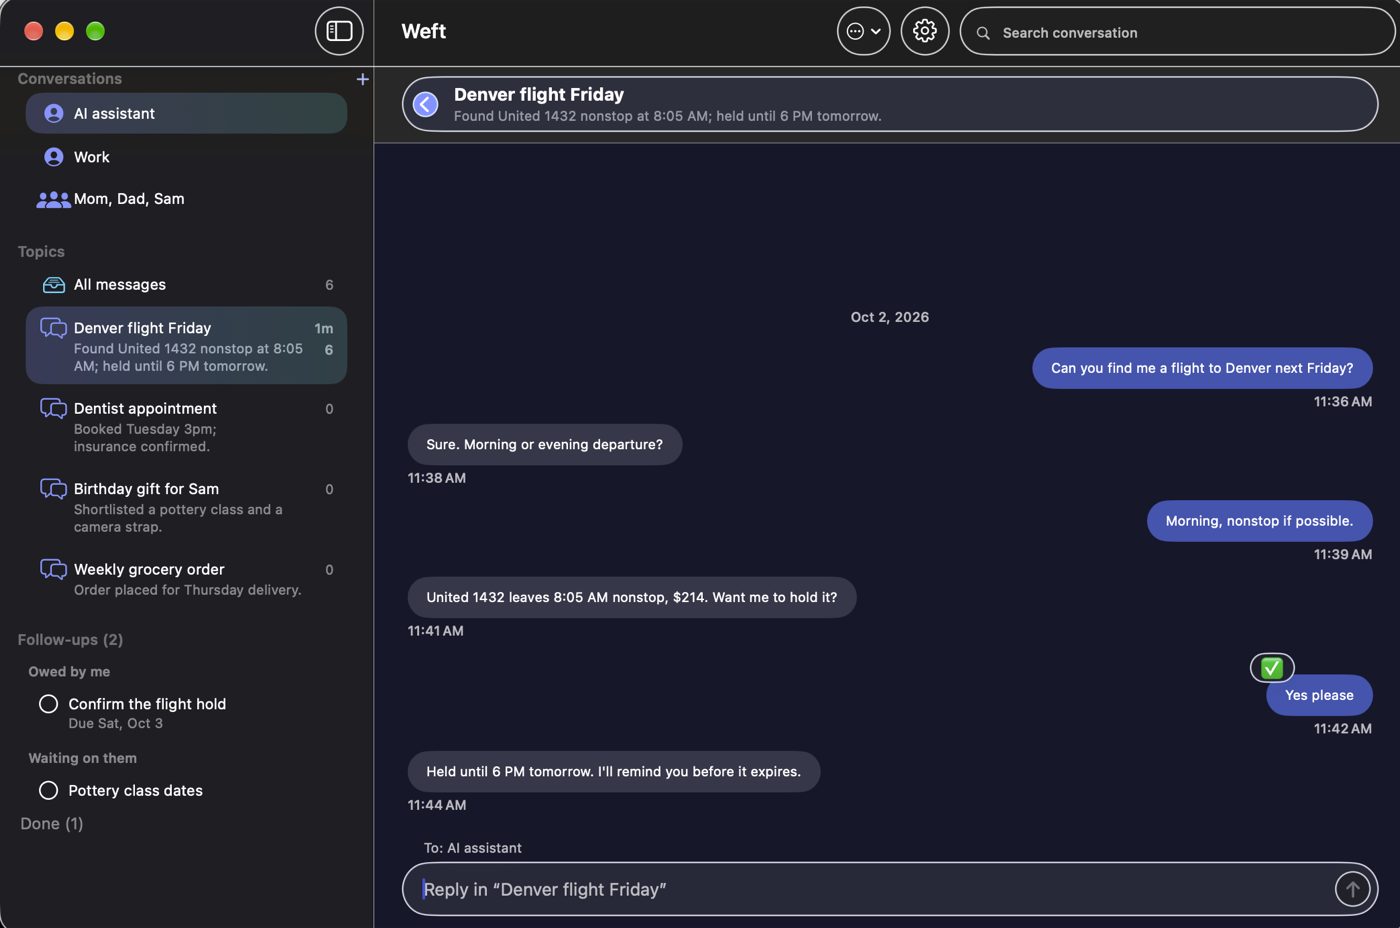
Task: Click the "Sure. Morning or evening departure?" message
Action: point(545,445)
